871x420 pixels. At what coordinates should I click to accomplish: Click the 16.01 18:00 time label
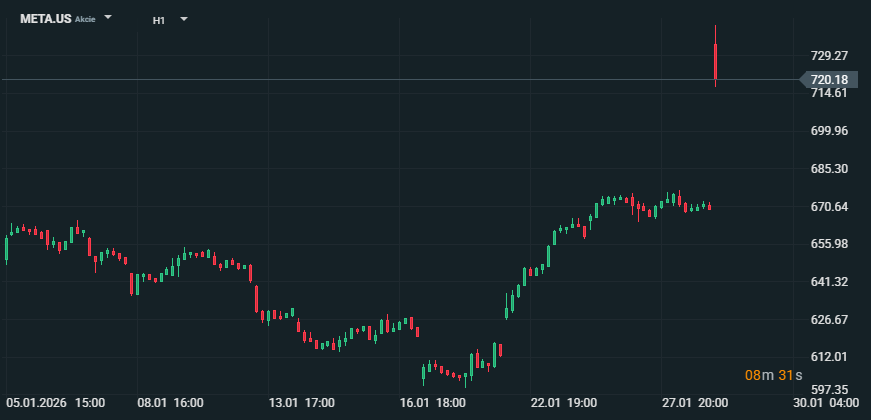point(433,403)
